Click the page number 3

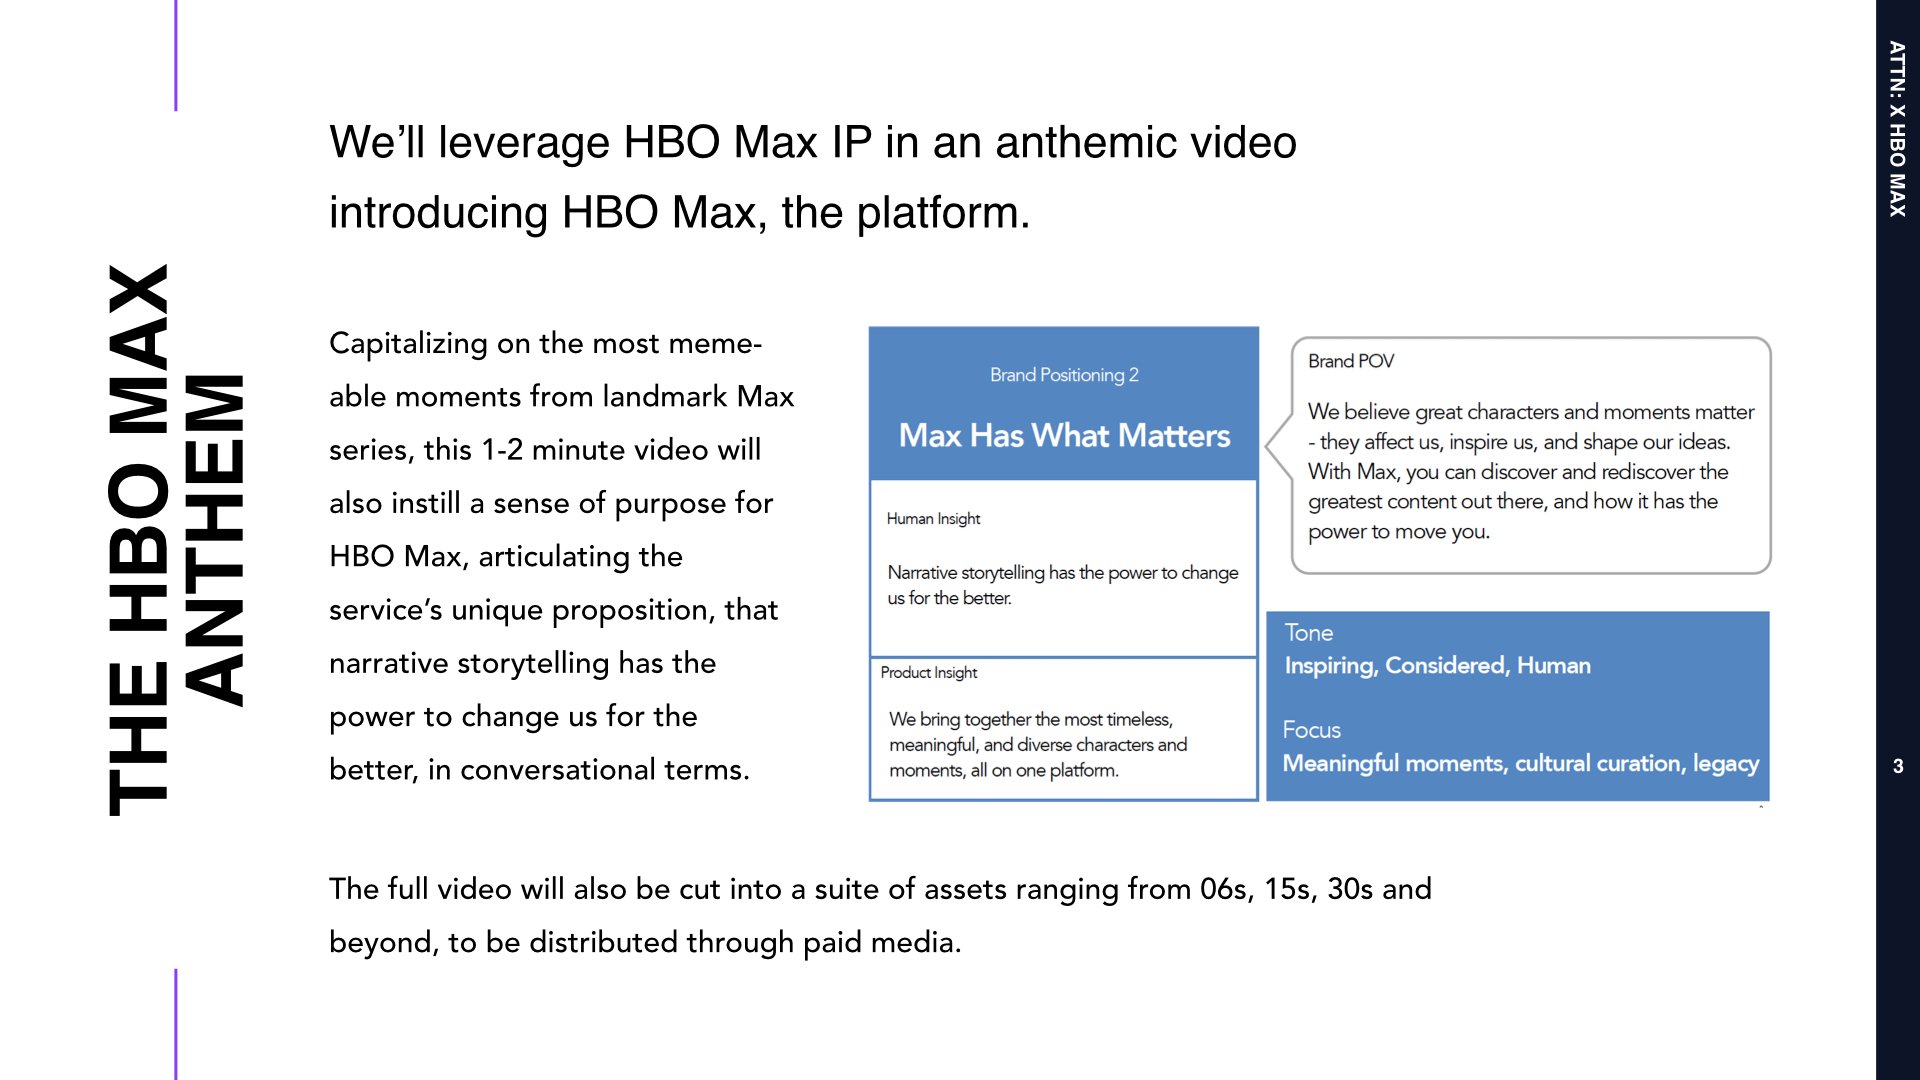click(1898, 766)
